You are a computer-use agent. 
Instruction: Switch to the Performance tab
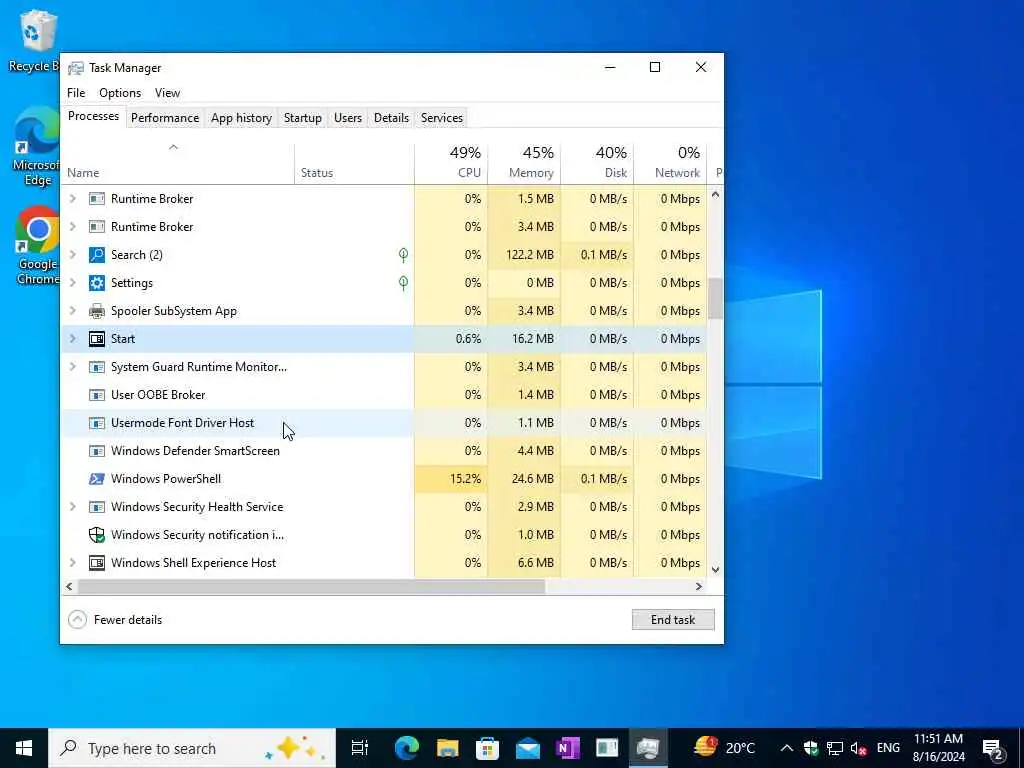[165, 118]
